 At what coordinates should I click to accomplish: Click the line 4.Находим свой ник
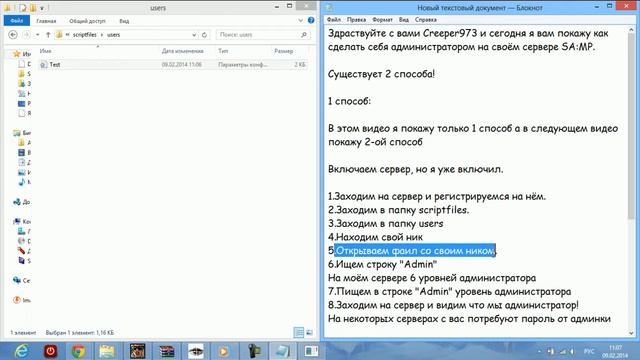pyautogui.click(x=375, y=237)
